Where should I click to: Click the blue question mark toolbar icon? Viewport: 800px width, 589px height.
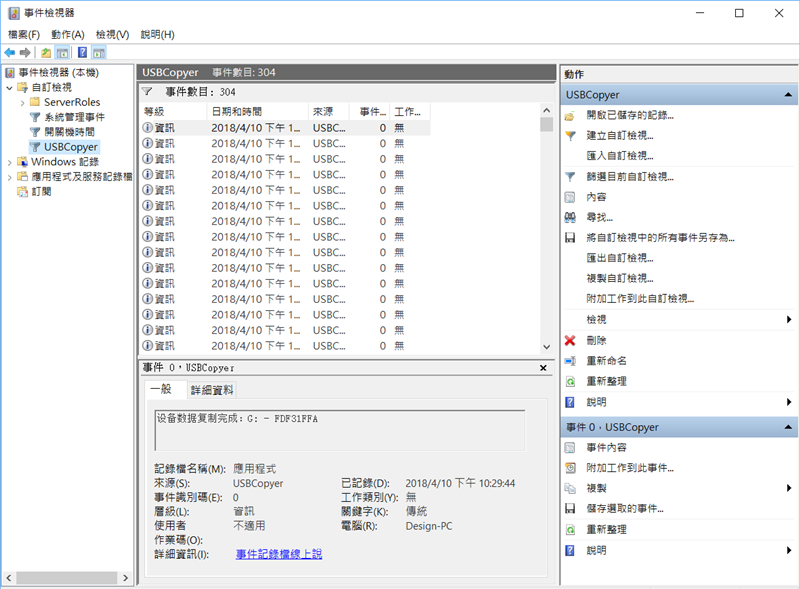pos(82,52)
